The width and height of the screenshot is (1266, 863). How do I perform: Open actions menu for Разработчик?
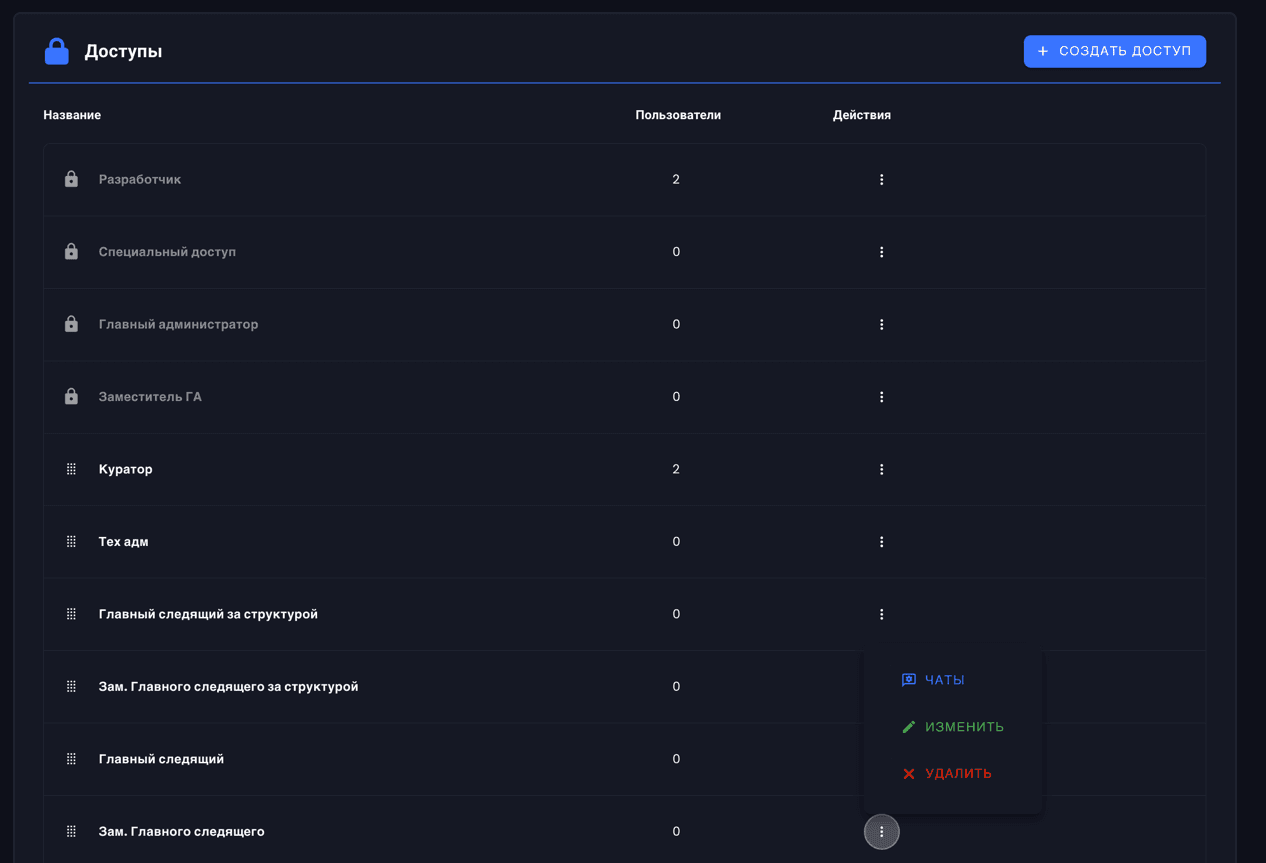tap(881, 180)
